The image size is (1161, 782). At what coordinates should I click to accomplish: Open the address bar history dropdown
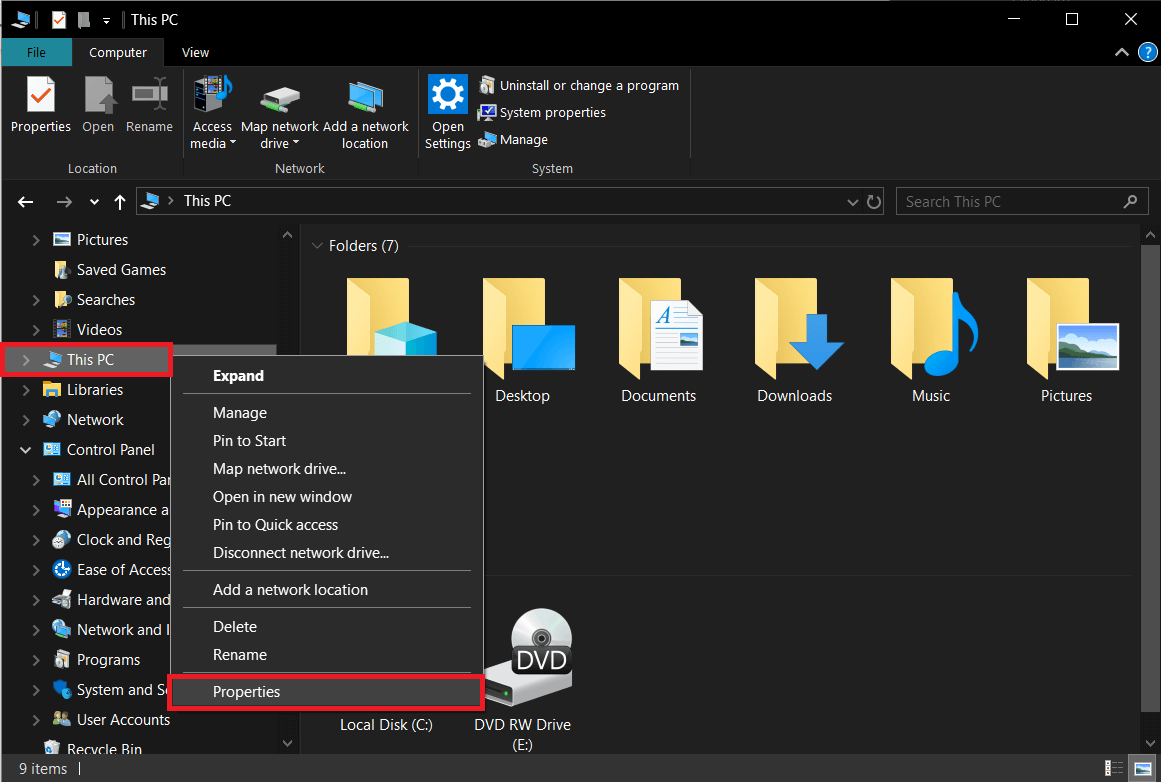pyautogui.click(x=853, y=201)
